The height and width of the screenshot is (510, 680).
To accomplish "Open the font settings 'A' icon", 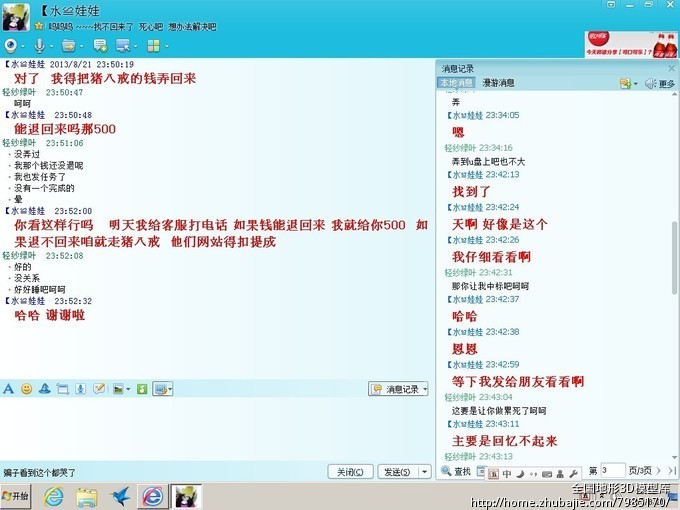I will click(9, 388).
